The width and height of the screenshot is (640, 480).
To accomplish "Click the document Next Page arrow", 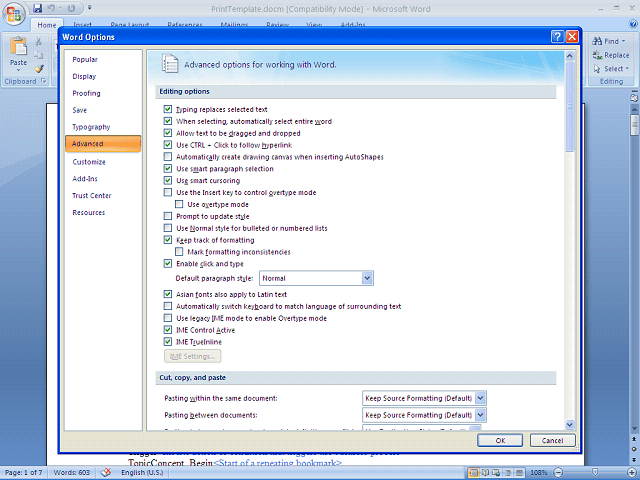I will pos(634,459).
